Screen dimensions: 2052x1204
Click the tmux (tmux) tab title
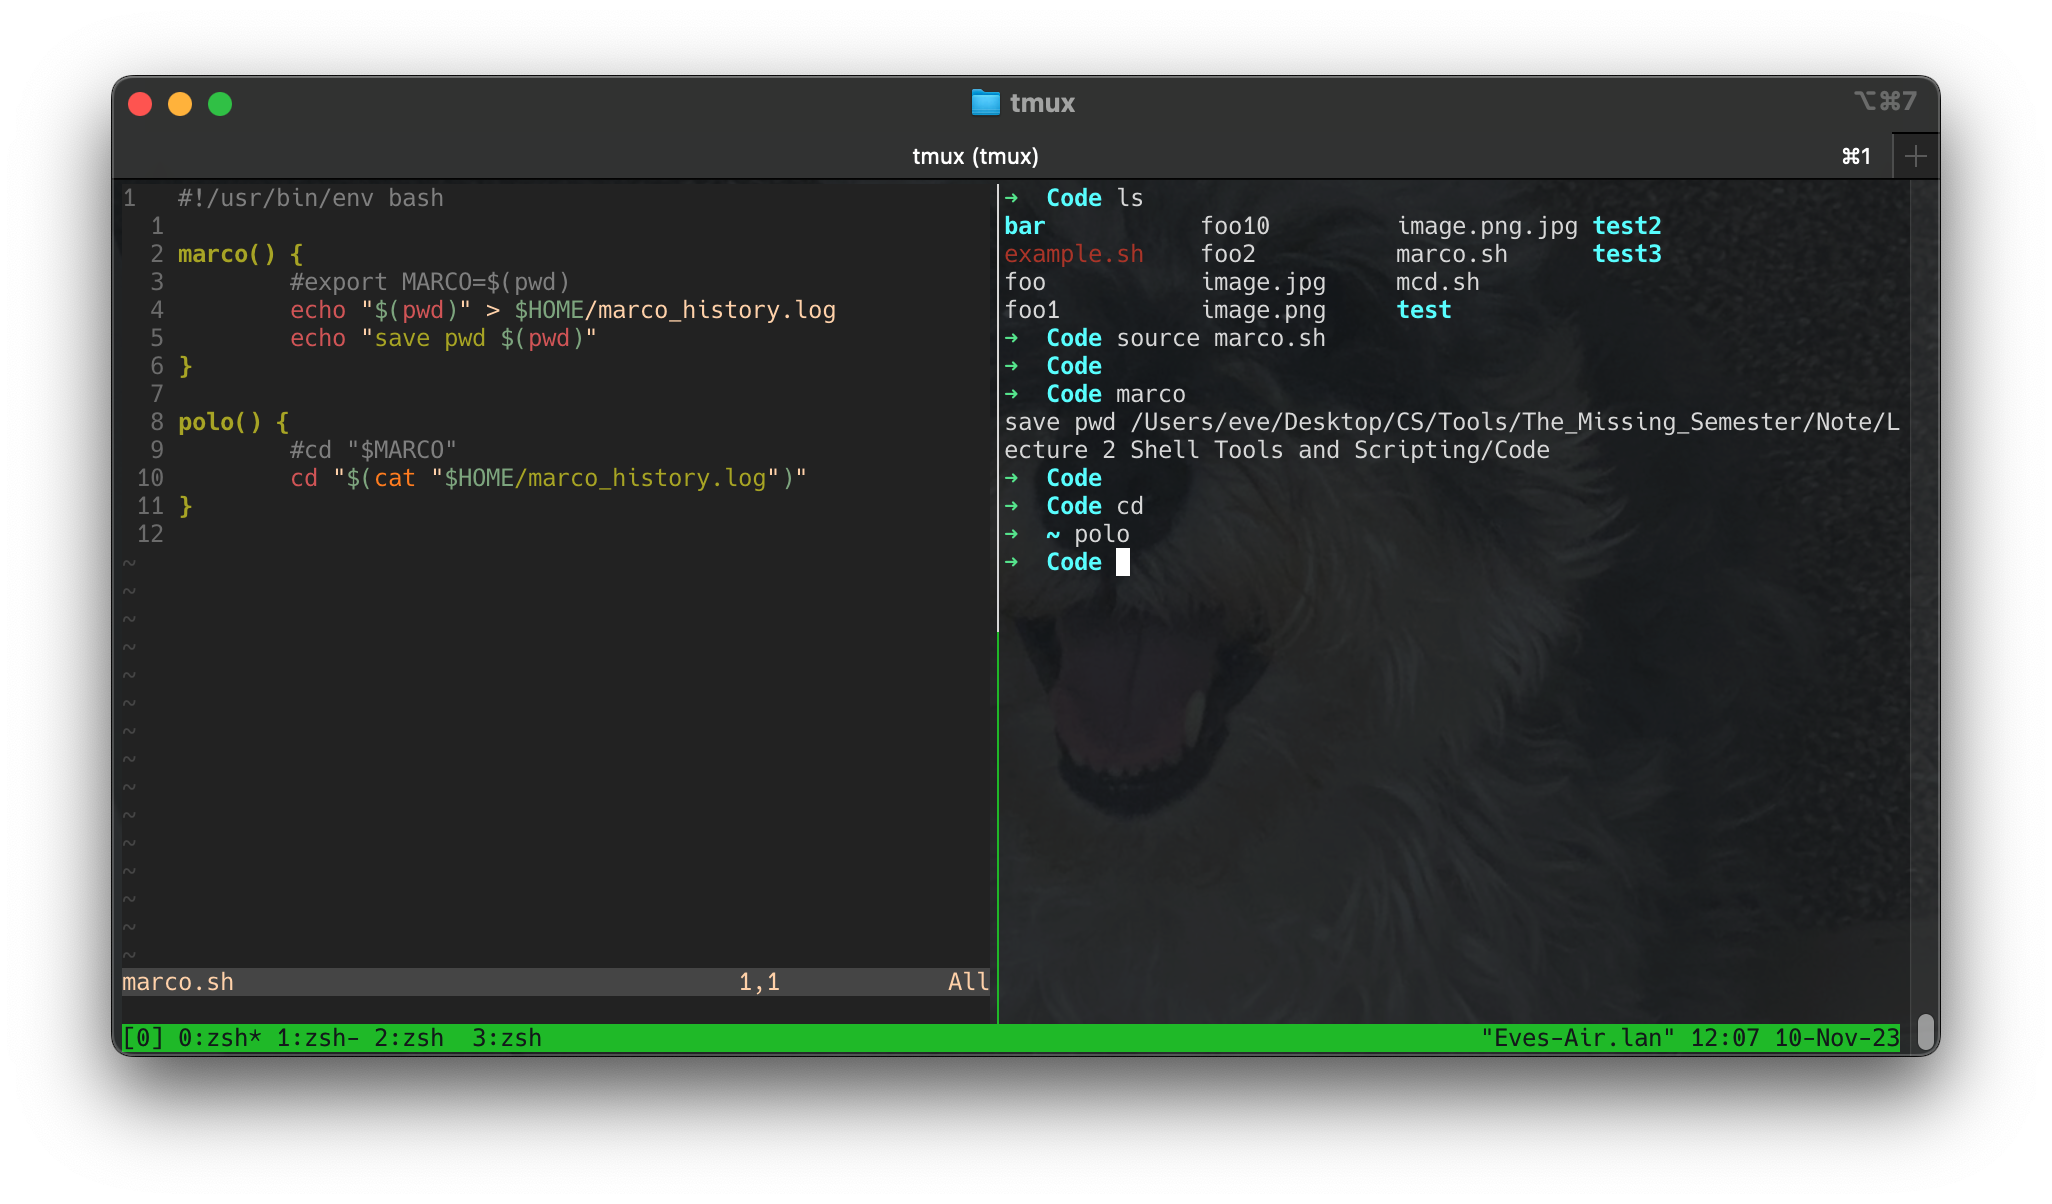point(975,156)
